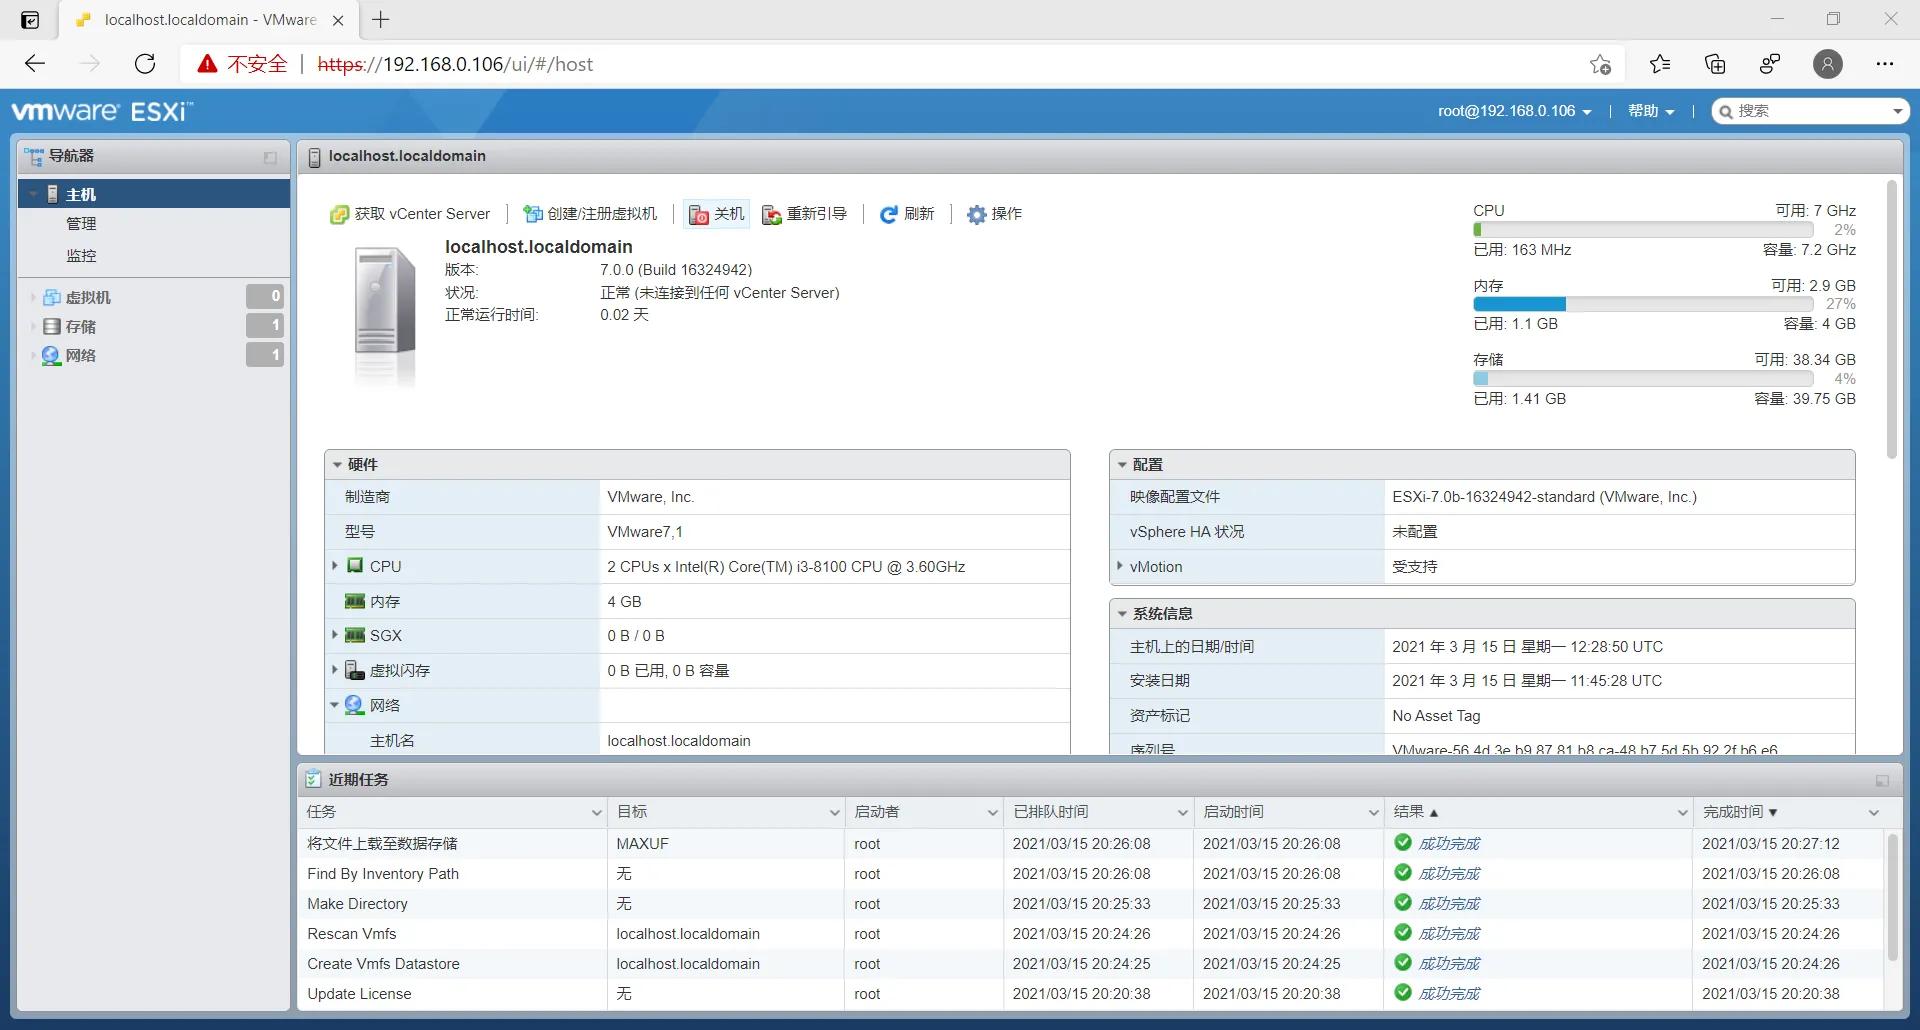Close the localhost.localdomain browser tab
The height and width of the screenshot is (1030, 1920).
tap(338, 20)
